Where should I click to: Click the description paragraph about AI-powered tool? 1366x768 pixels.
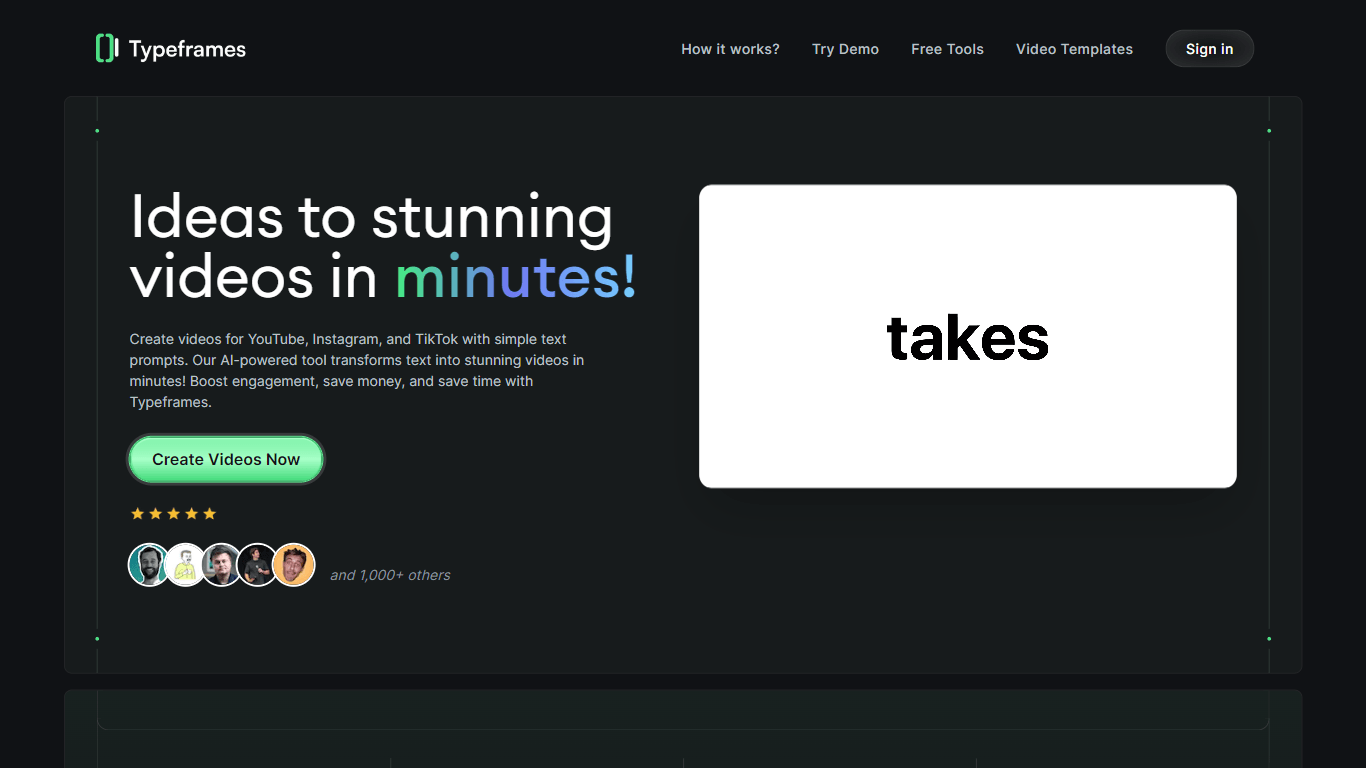(357, 370)
